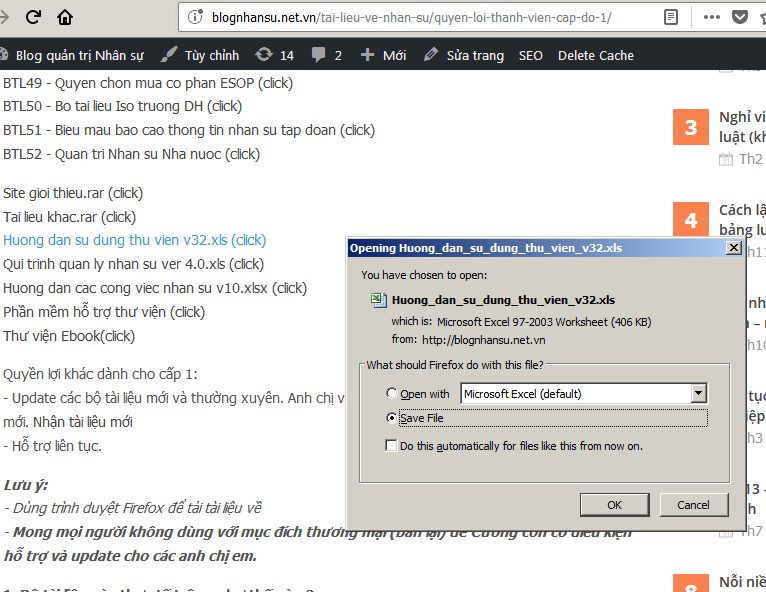Open Qui trinh quan ly nhan su link
This screenshot has height=592, width=766.
pos(133,264)
